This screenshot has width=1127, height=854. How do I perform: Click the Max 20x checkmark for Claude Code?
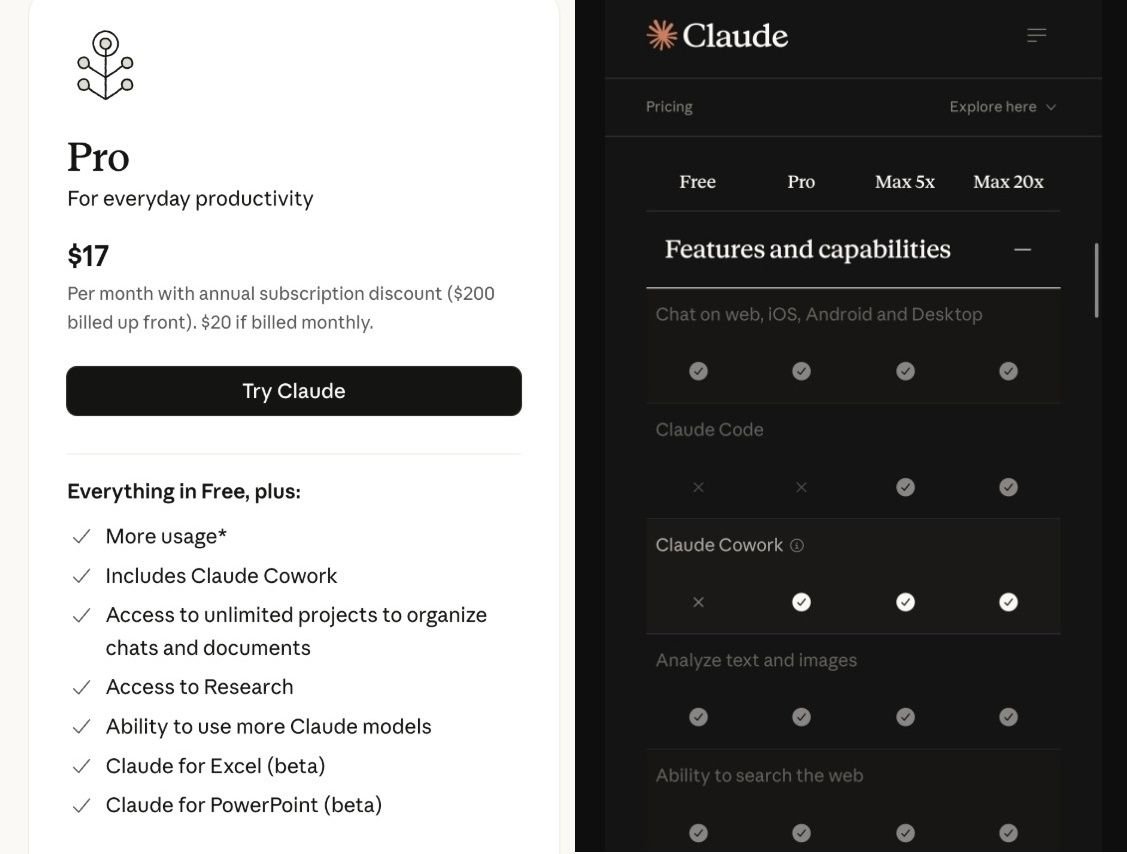pos(1008,487)
